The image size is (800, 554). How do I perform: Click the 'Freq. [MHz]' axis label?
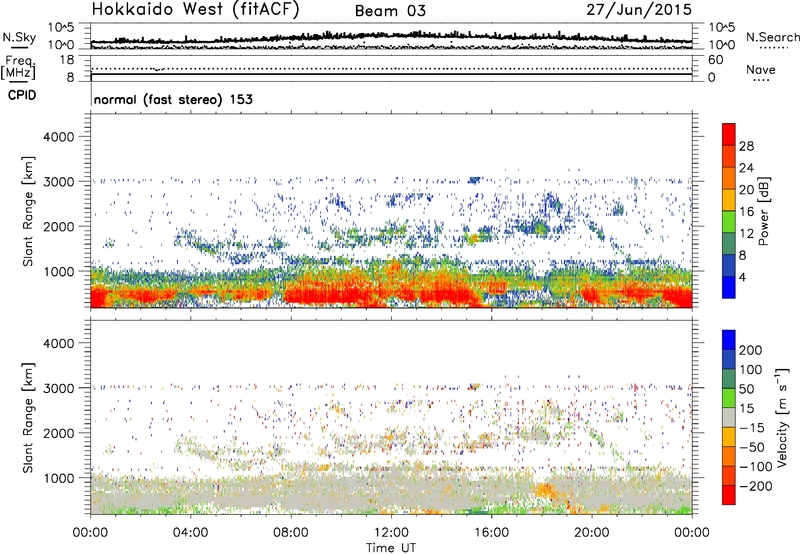[18, 68]
